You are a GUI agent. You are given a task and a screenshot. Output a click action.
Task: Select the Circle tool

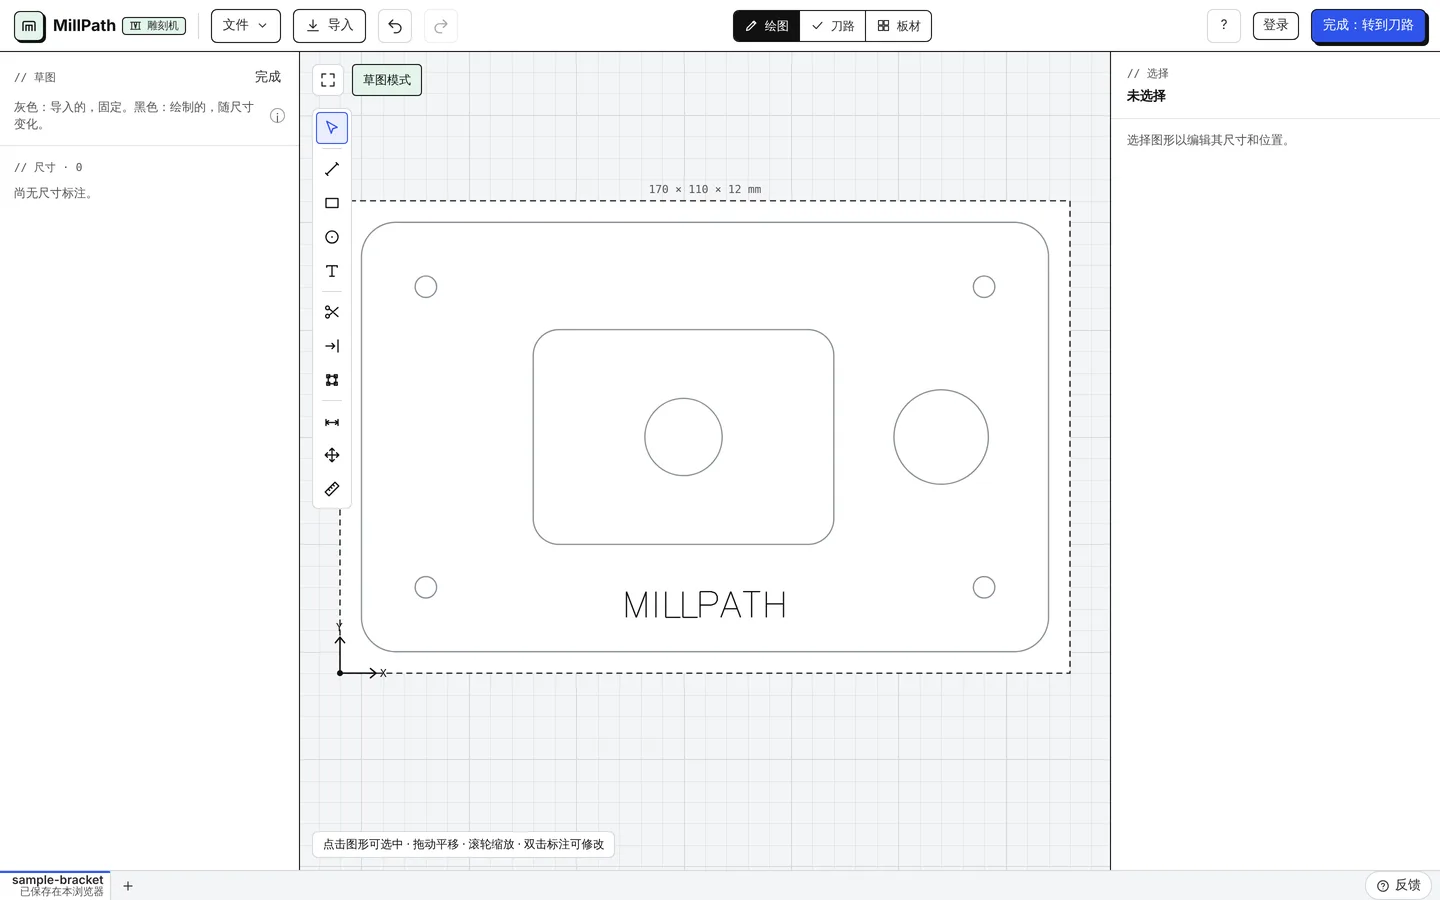(332, 237)
